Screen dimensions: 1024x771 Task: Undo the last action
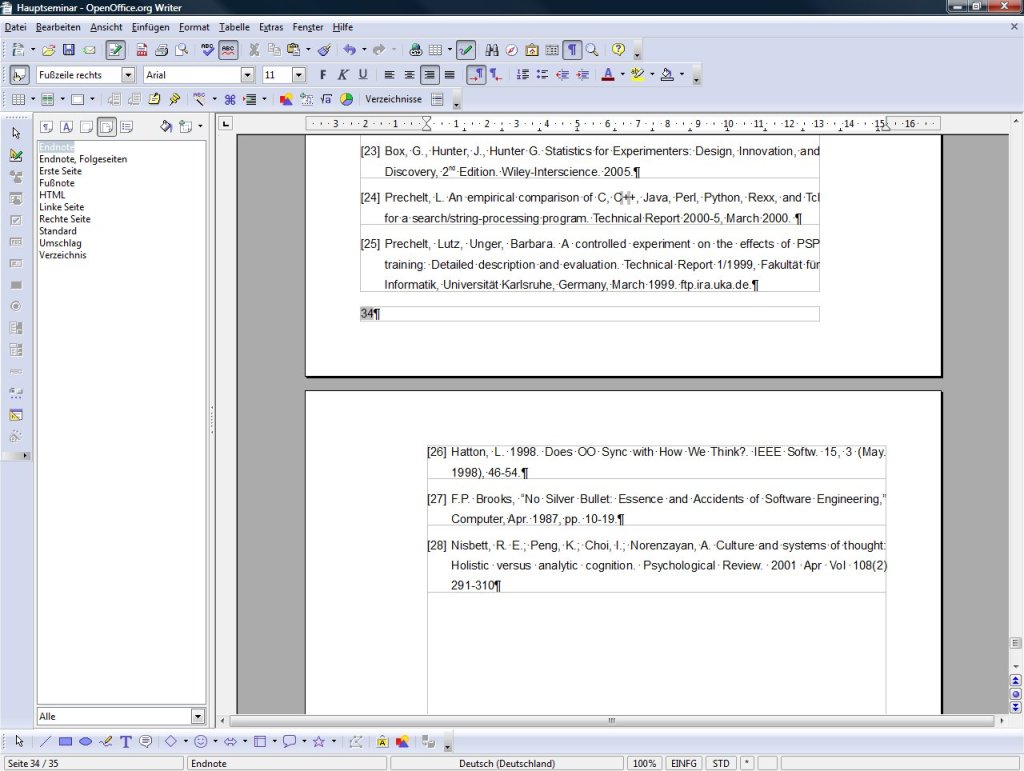(x=350, y=50)
